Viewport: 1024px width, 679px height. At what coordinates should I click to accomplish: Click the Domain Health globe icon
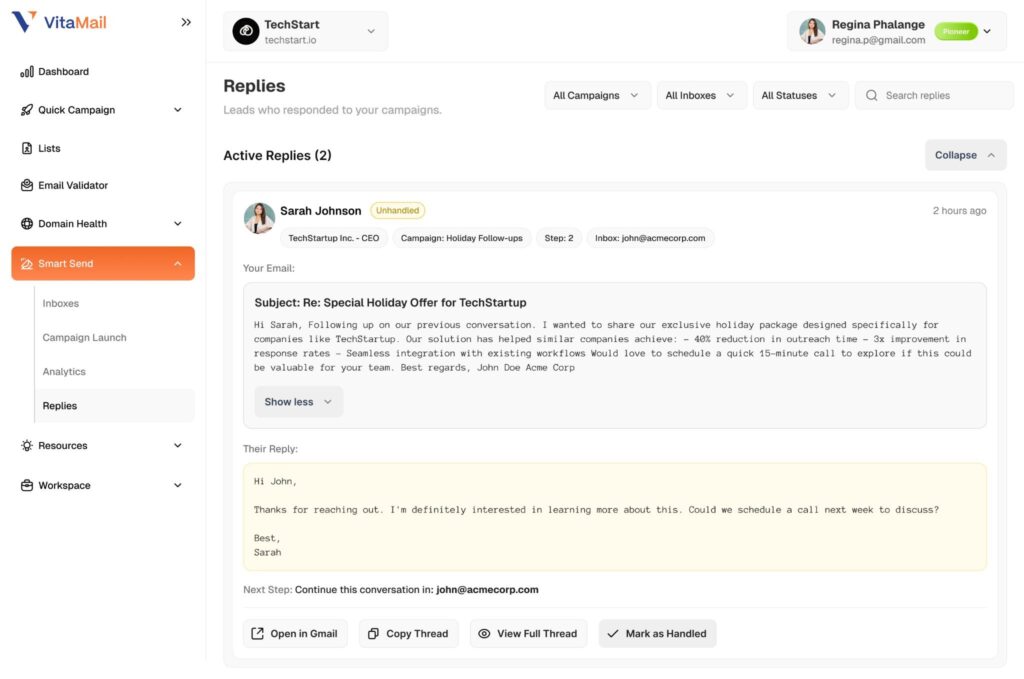pos(27,223)
